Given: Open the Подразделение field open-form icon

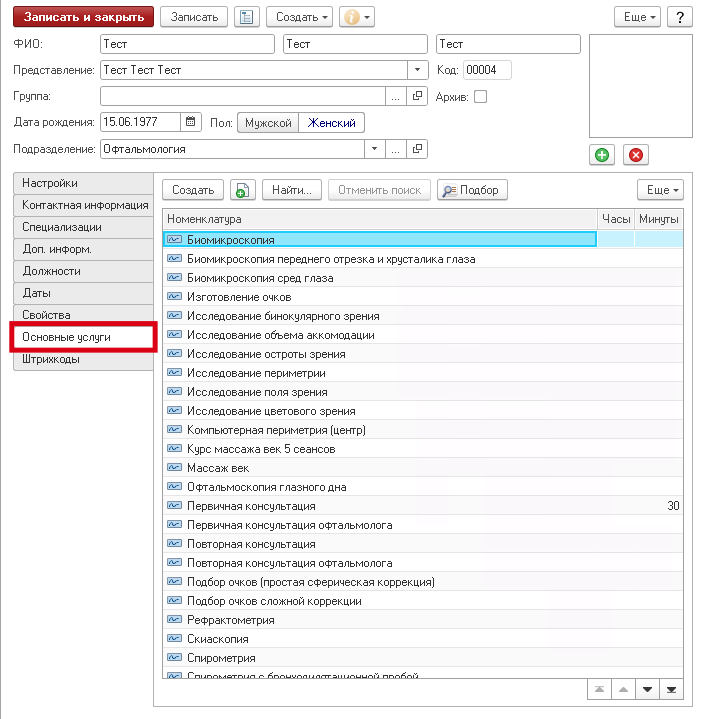Looking at the screenshot, I should click(x=417, y=149).
